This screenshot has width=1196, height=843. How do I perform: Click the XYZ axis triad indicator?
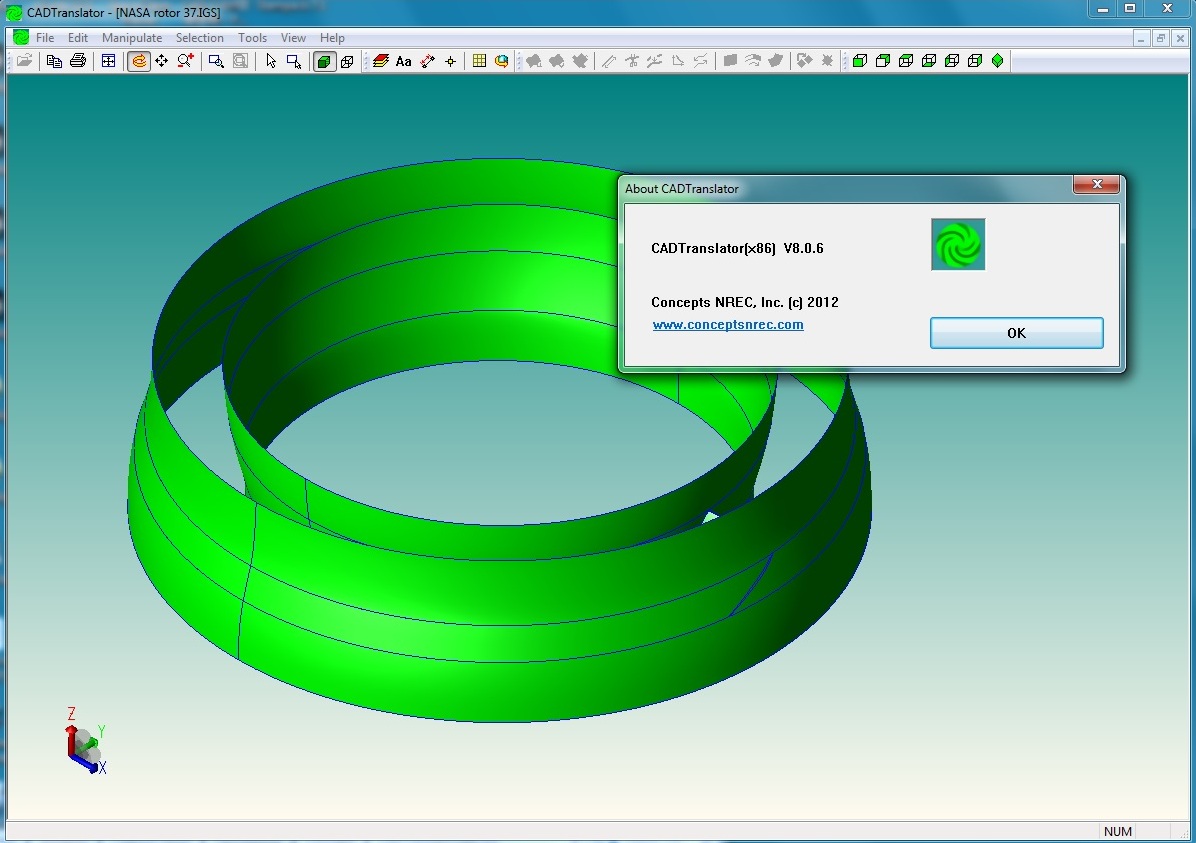[x=85, y=742]
